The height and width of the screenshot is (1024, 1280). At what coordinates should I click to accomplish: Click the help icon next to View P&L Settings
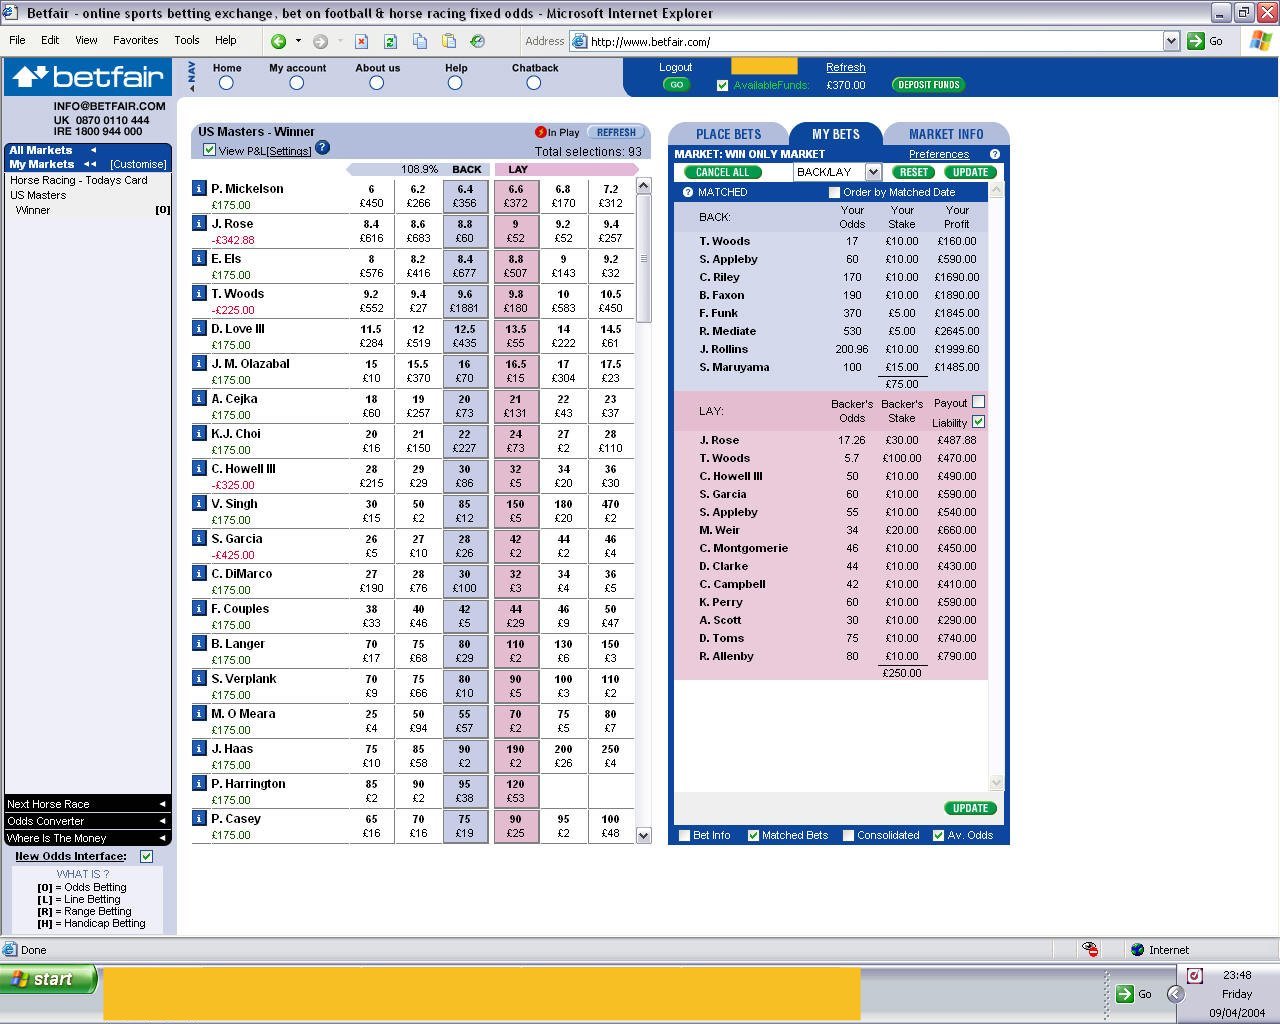[x=322, y=148]
